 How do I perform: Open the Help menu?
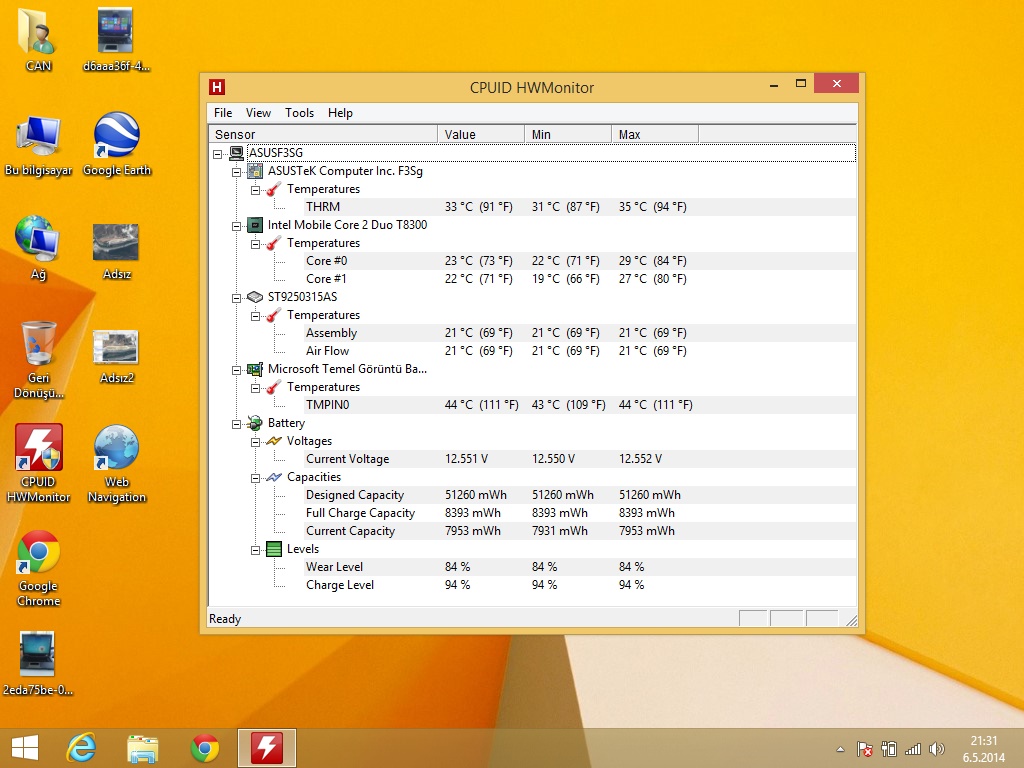point(340,113)
